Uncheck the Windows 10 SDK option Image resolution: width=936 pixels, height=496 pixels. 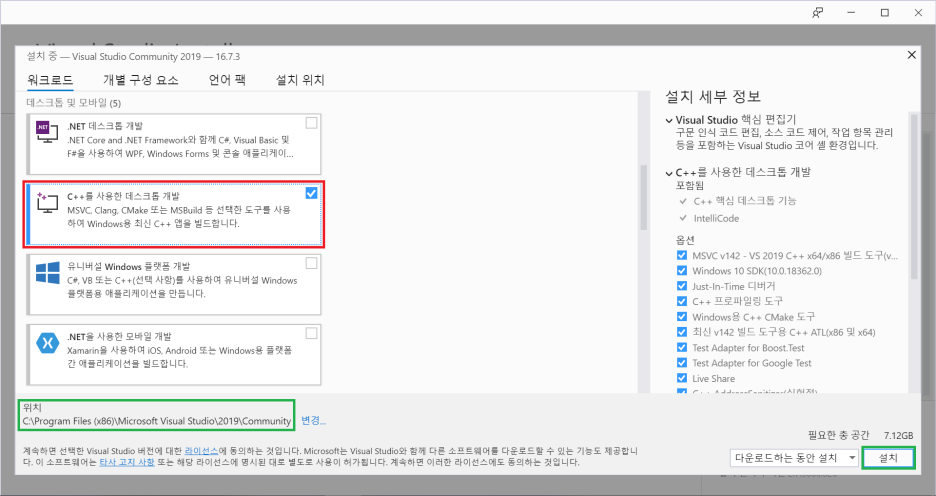(x=682, y=270)
